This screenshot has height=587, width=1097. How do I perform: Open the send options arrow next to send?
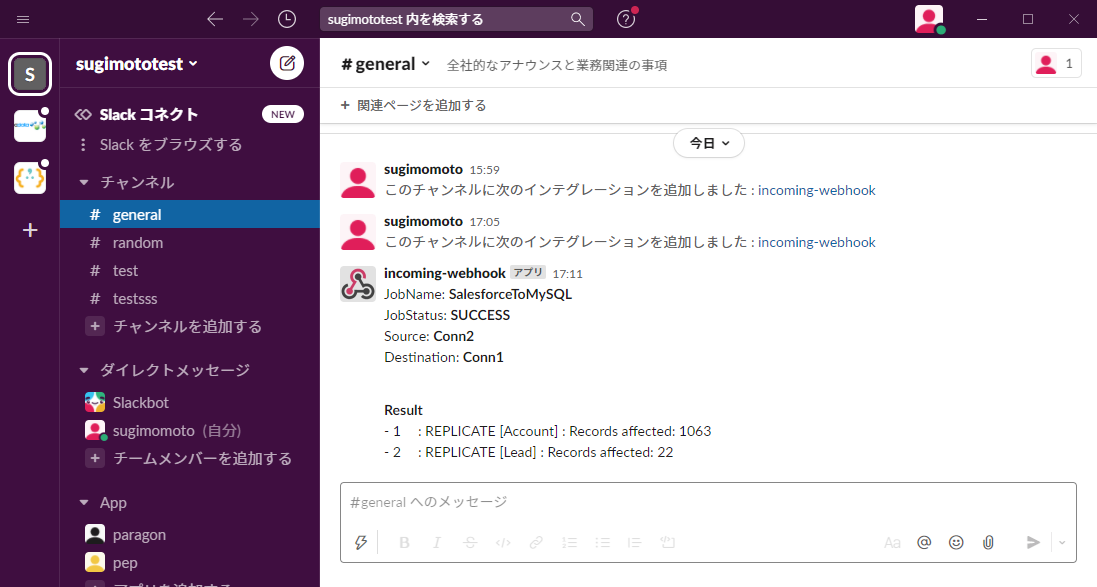[x=1061, y=542]
